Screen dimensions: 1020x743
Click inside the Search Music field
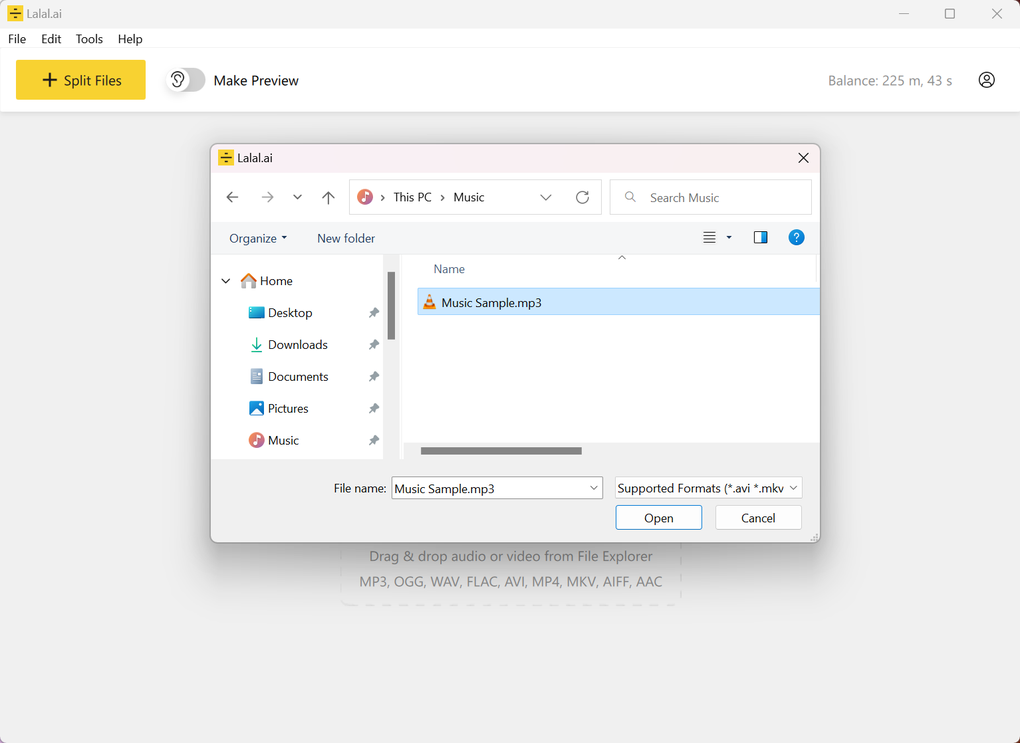pos(710,197)
